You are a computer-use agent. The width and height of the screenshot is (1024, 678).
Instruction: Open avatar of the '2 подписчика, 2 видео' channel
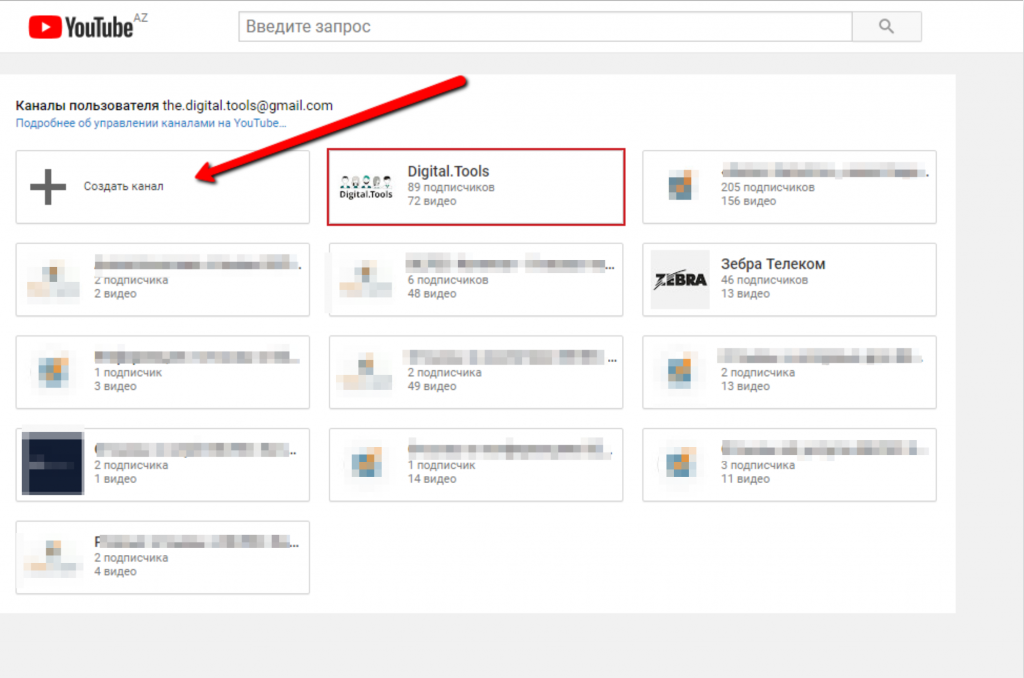tap(53, 280)
